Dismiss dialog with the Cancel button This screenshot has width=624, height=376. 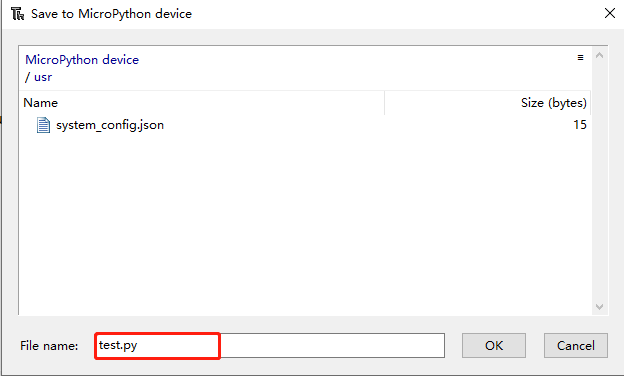tap(576, 345)
